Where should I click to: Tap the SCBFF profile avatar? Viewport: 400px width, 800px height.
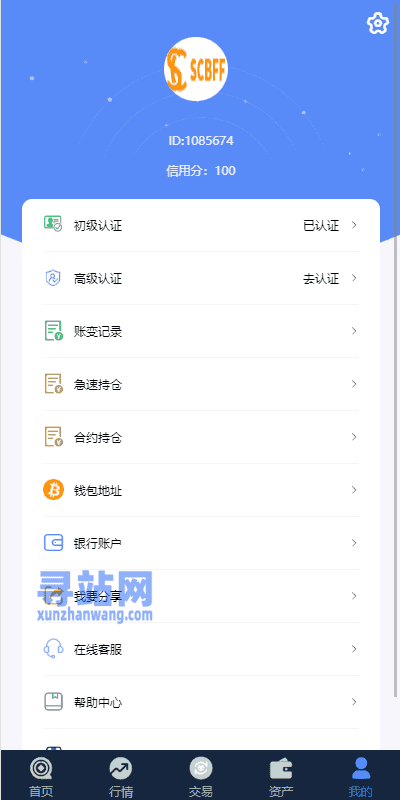196,69
